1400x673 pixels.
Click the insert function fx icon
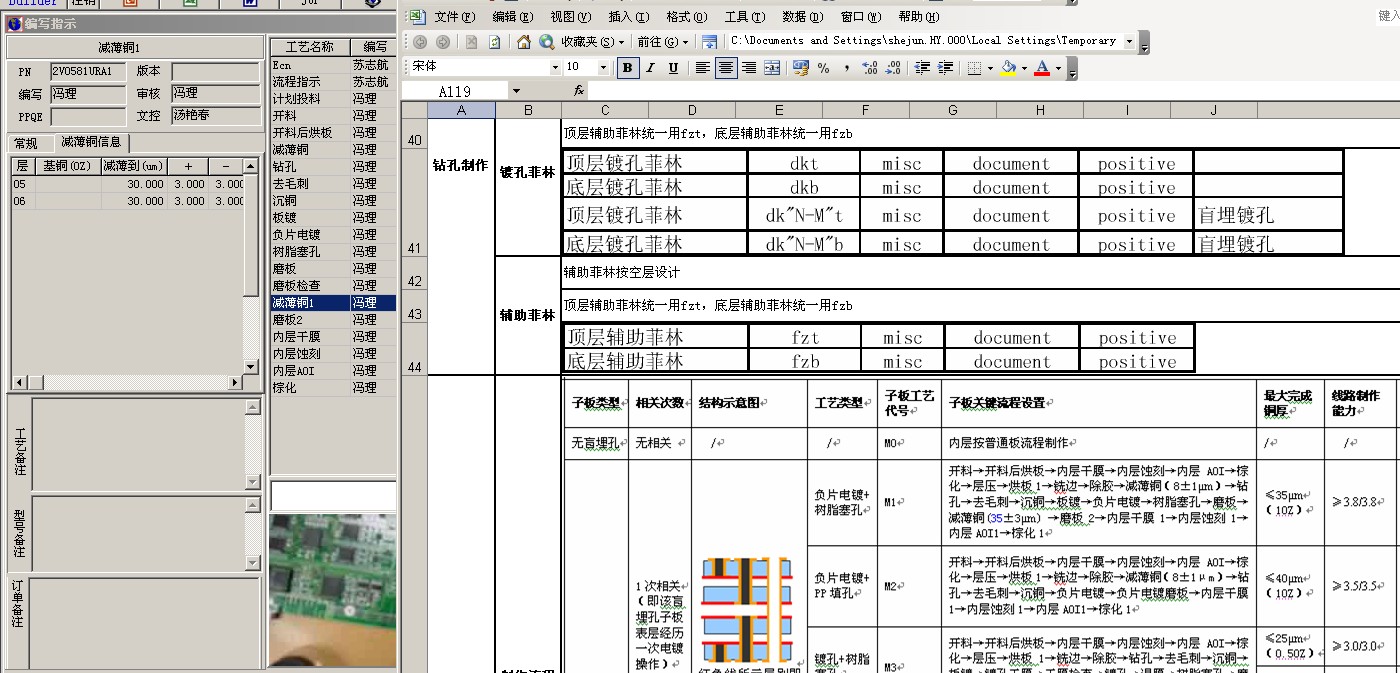point(579,91)
